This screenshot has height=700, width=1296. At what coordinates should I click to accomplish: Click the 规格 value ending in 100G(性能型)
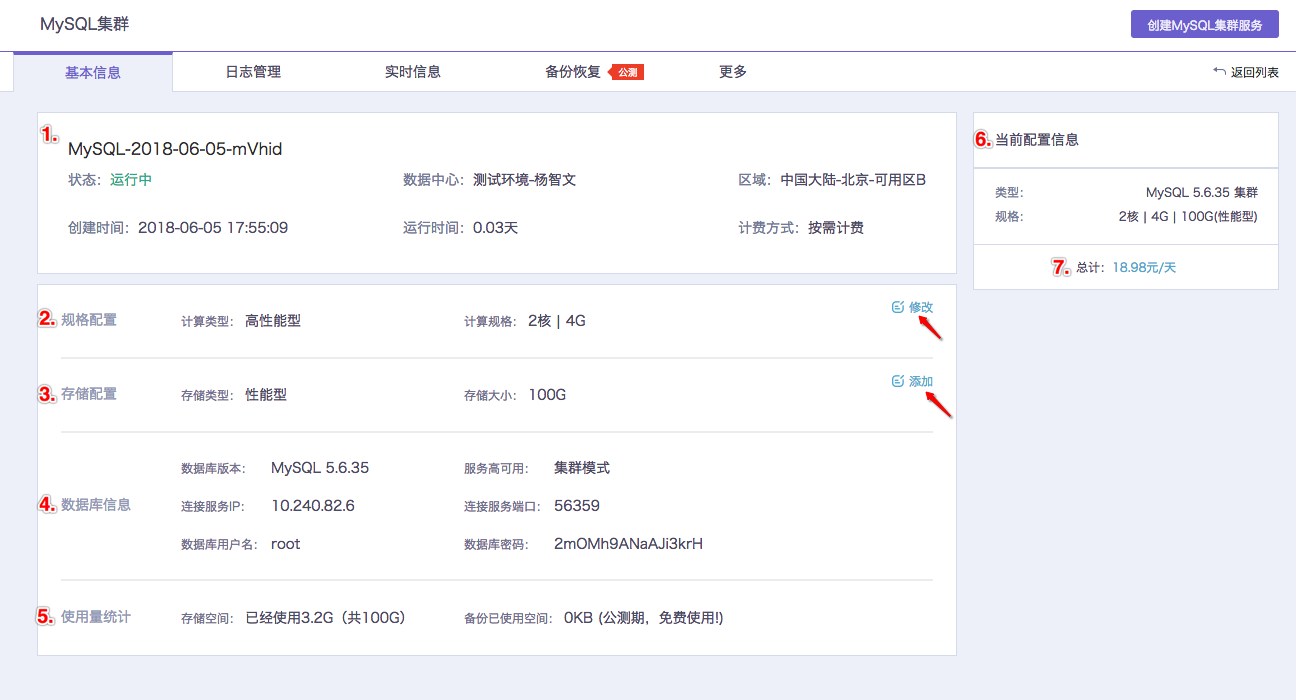point(1188,217)
